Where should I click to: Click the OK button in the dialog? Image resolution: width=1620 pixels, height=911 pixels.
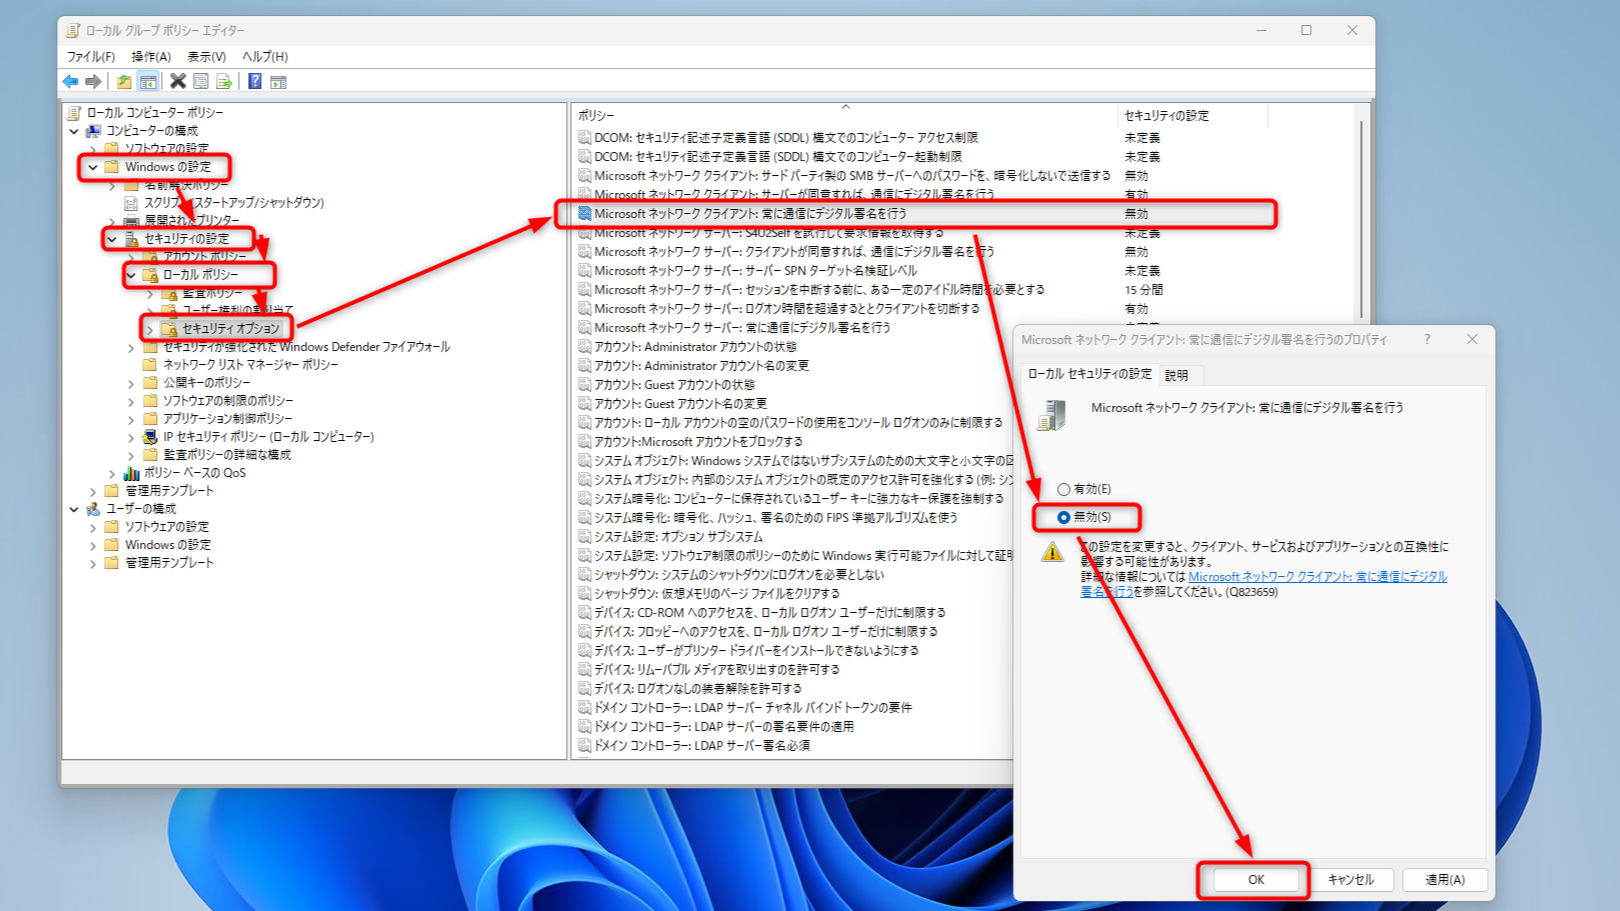click(1256, 880)
